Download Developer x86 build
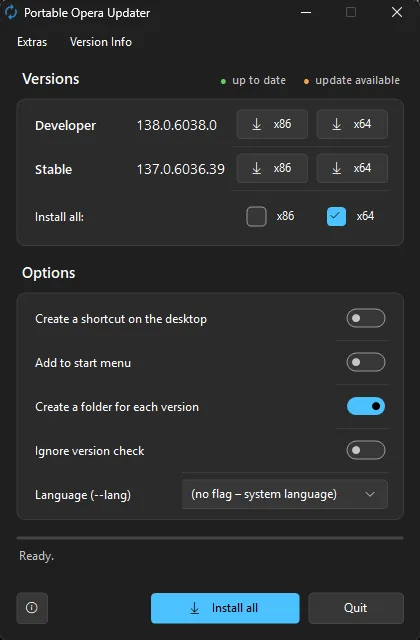Screen dimensions: 420x640 [272, 124]
